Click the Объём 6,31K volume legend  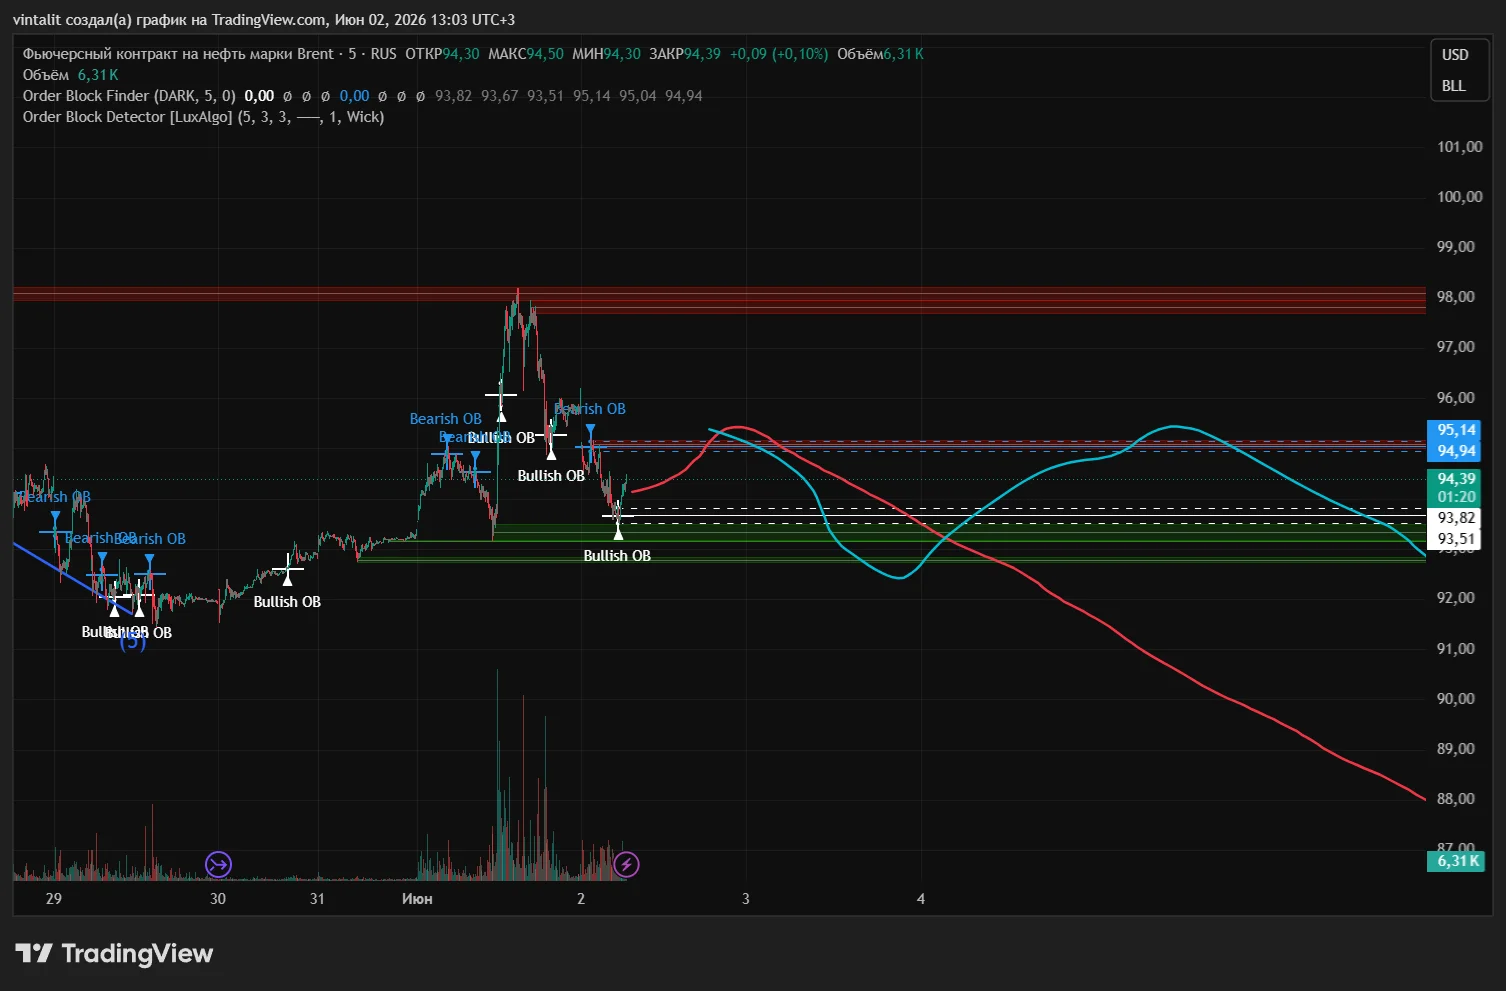click(70, 75)
